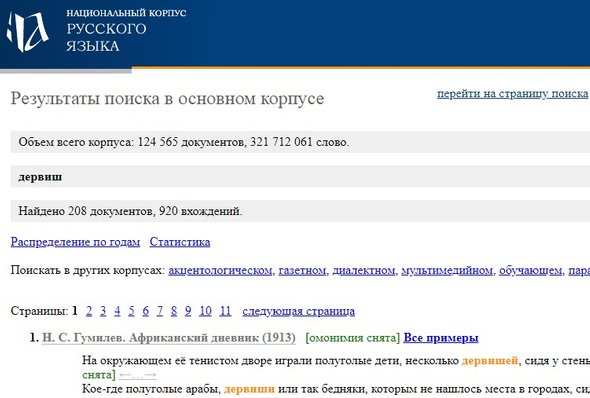Click 'Все примеры' for first document
Viewport: 590px width, 398px height.
pyautogui.click(x=441, y=338)
